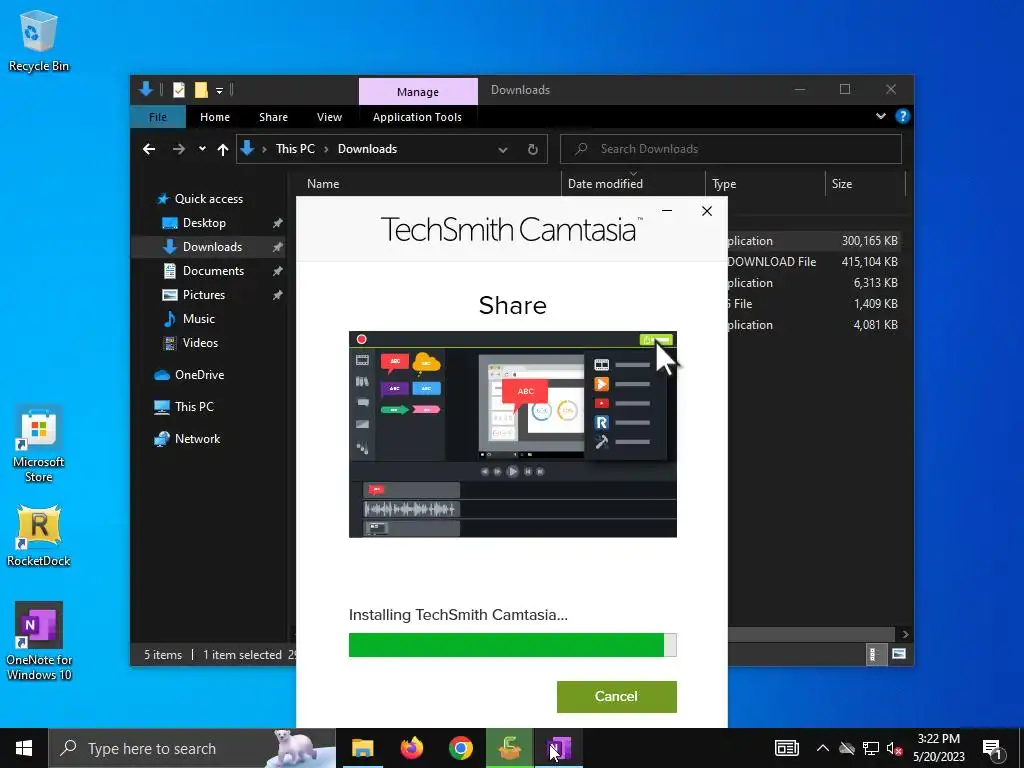Select Microsoft Store desktop shortcut
Screen dimensions: 1024x768
(x=39, y=445)
